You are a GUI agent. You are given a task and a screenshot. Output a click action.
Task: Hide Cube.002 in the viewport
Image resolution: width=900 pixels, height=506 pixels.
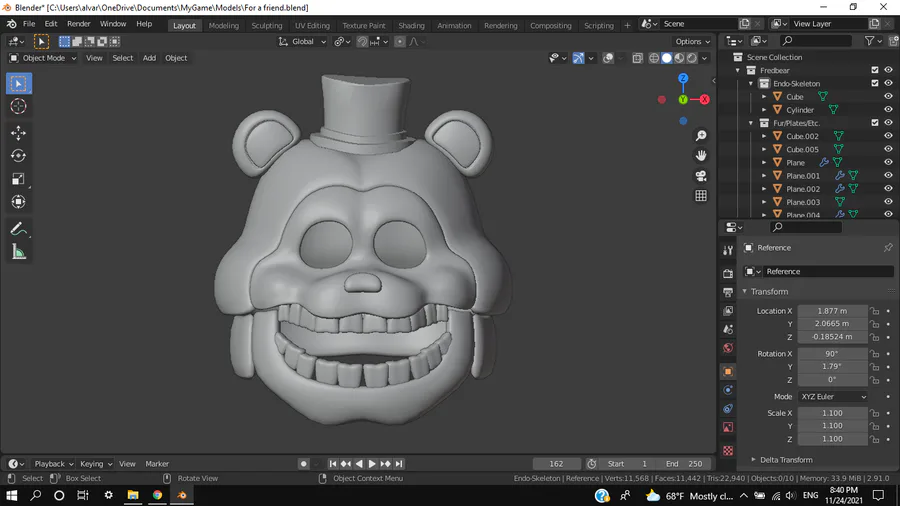point(888,136)
